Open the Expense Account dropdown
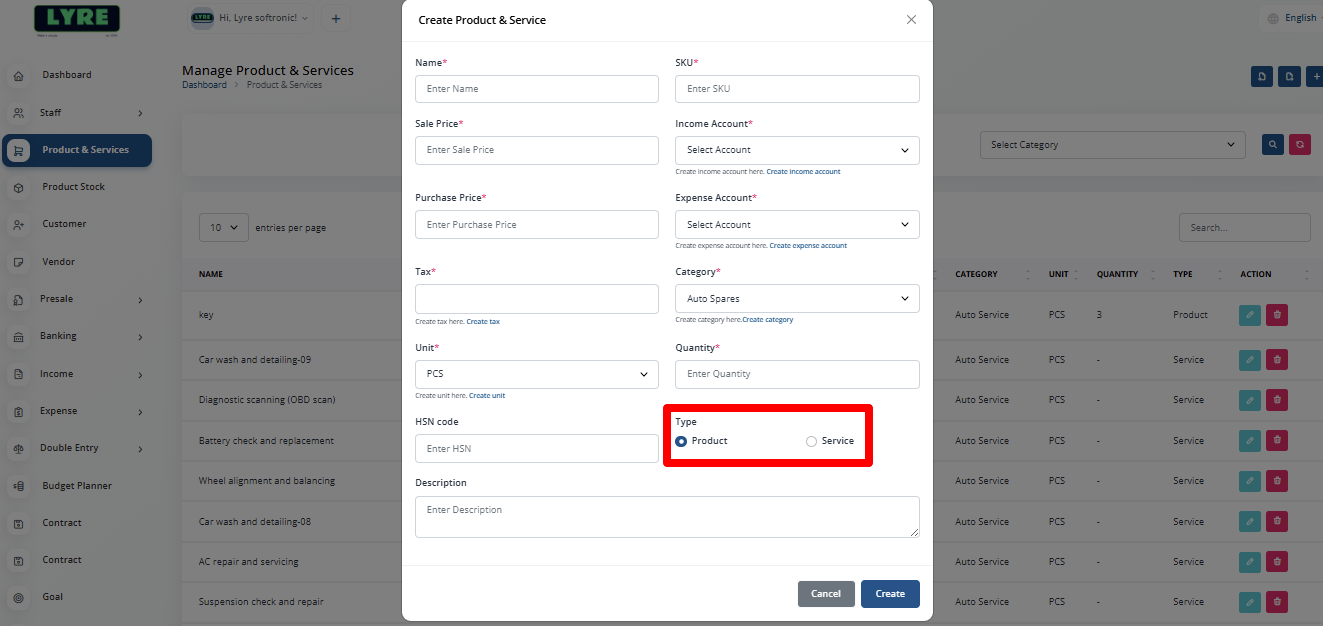 [797, 225]
